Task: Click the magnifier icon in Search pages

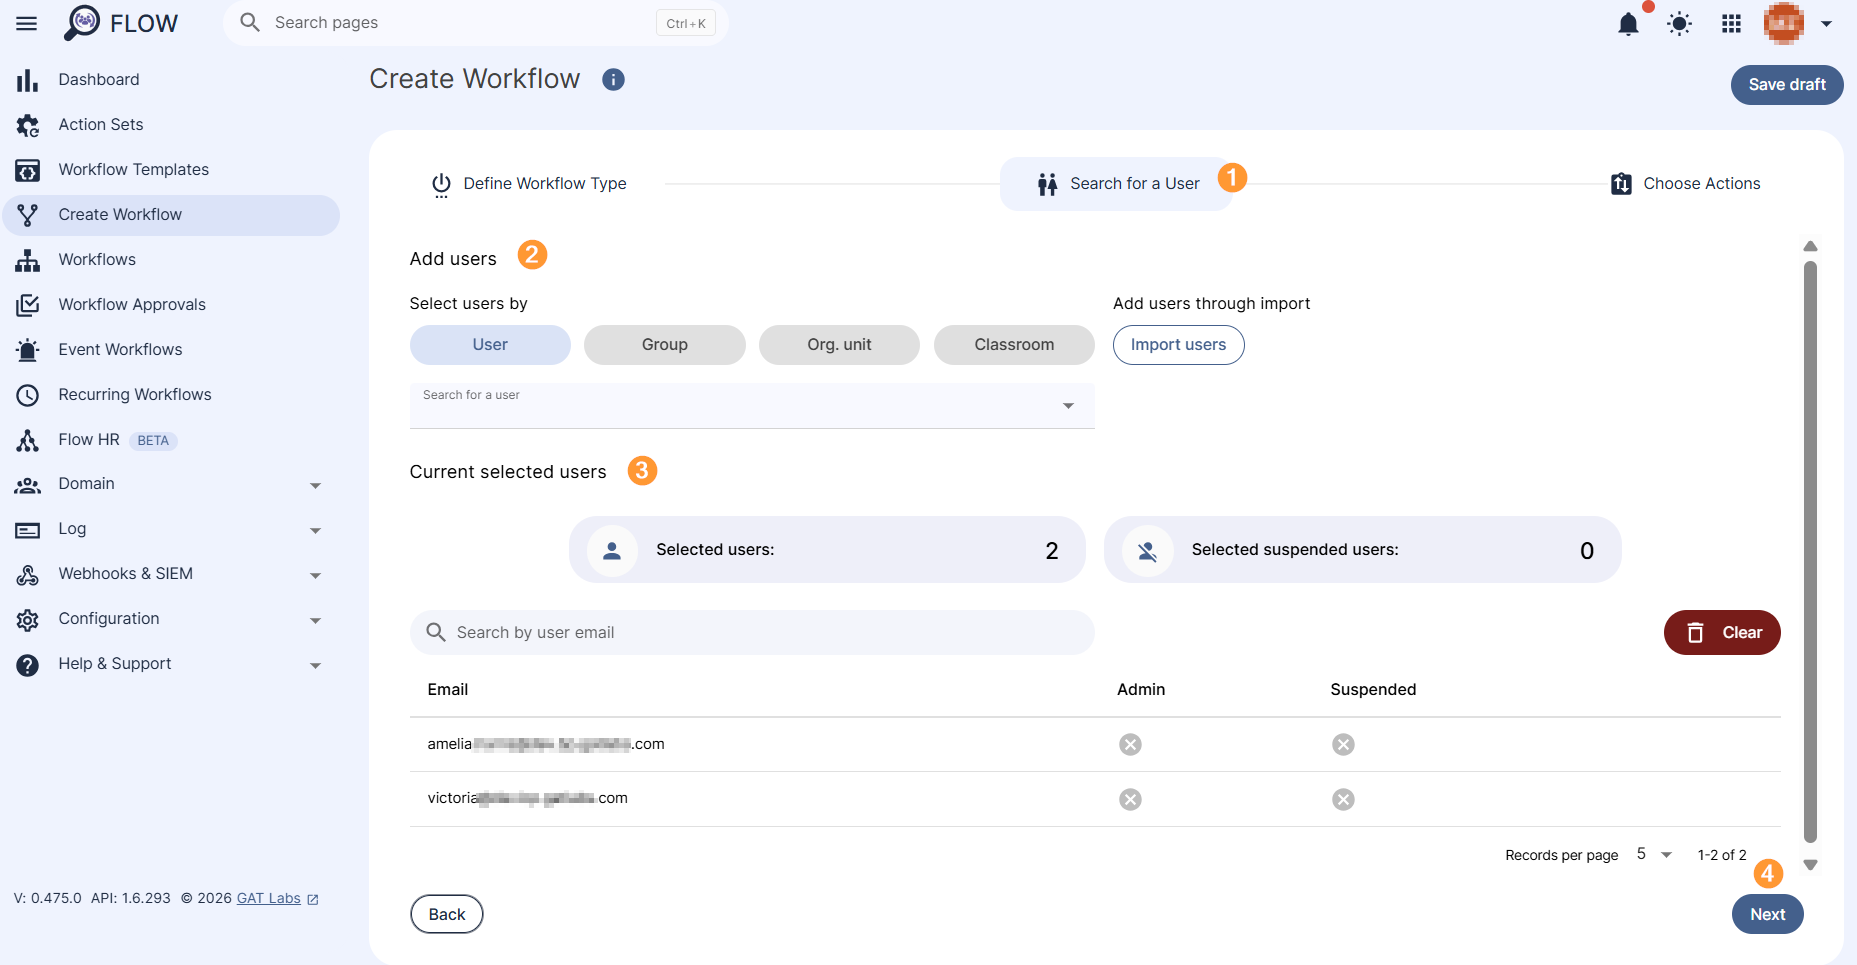Action: [x=250, y=22]
